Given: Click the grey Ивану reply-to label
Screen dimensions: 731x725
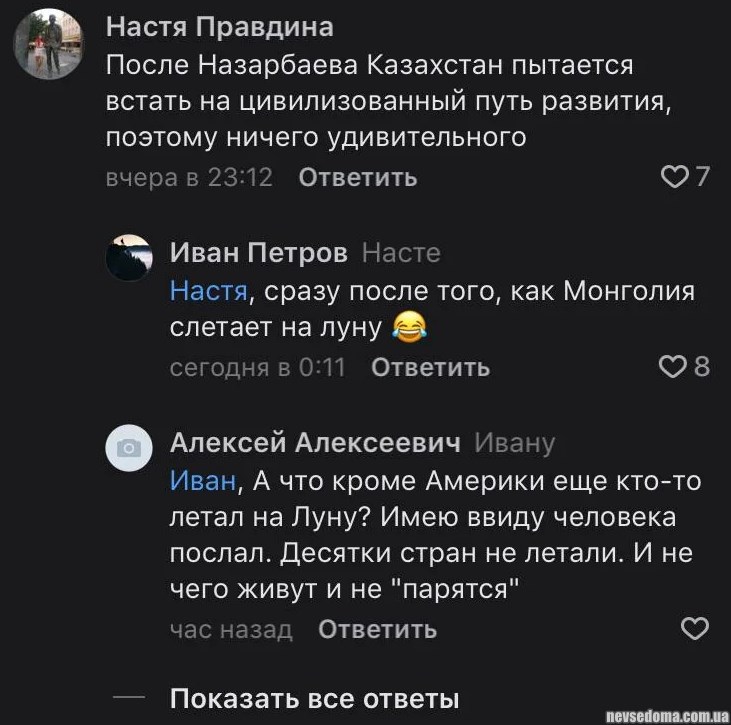Looking at the screenshot, I should [x=514, y=443].
